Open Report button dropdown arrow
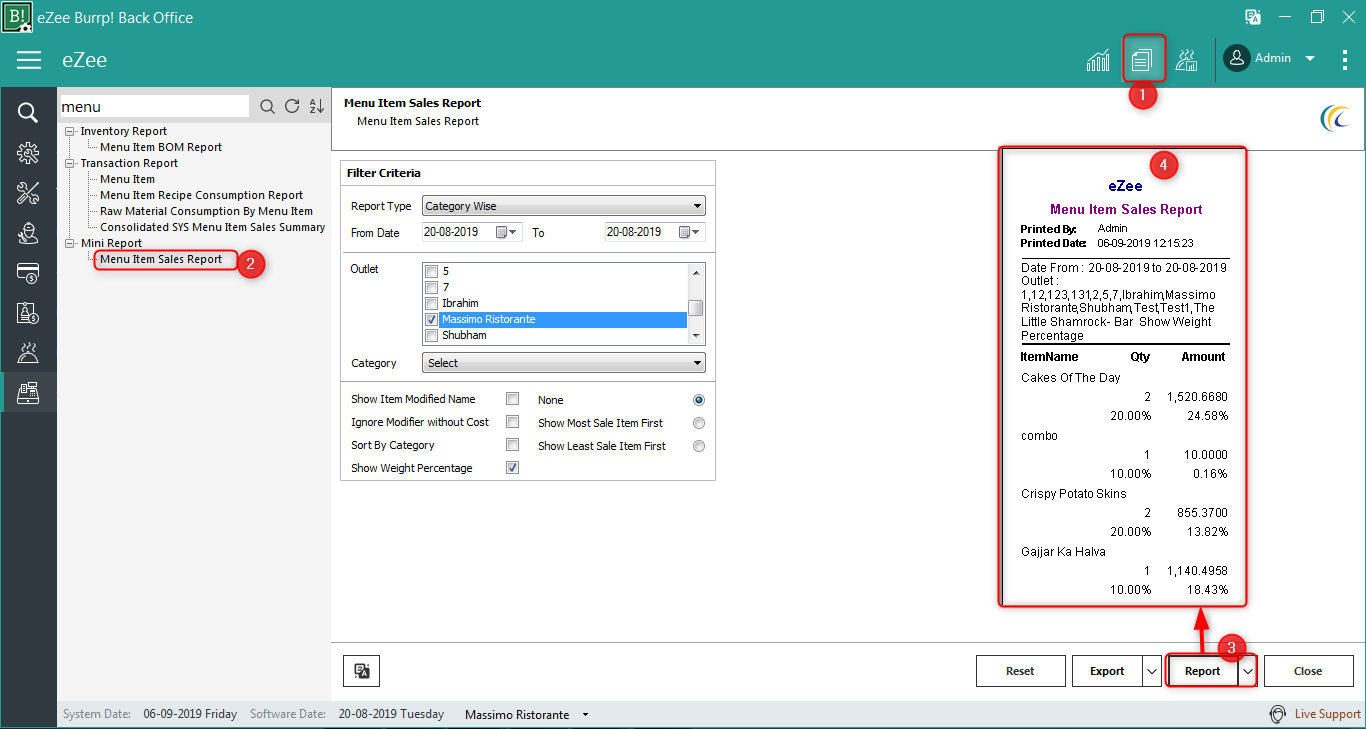This screenshot has height=729, width=1366. (1247, 671)
